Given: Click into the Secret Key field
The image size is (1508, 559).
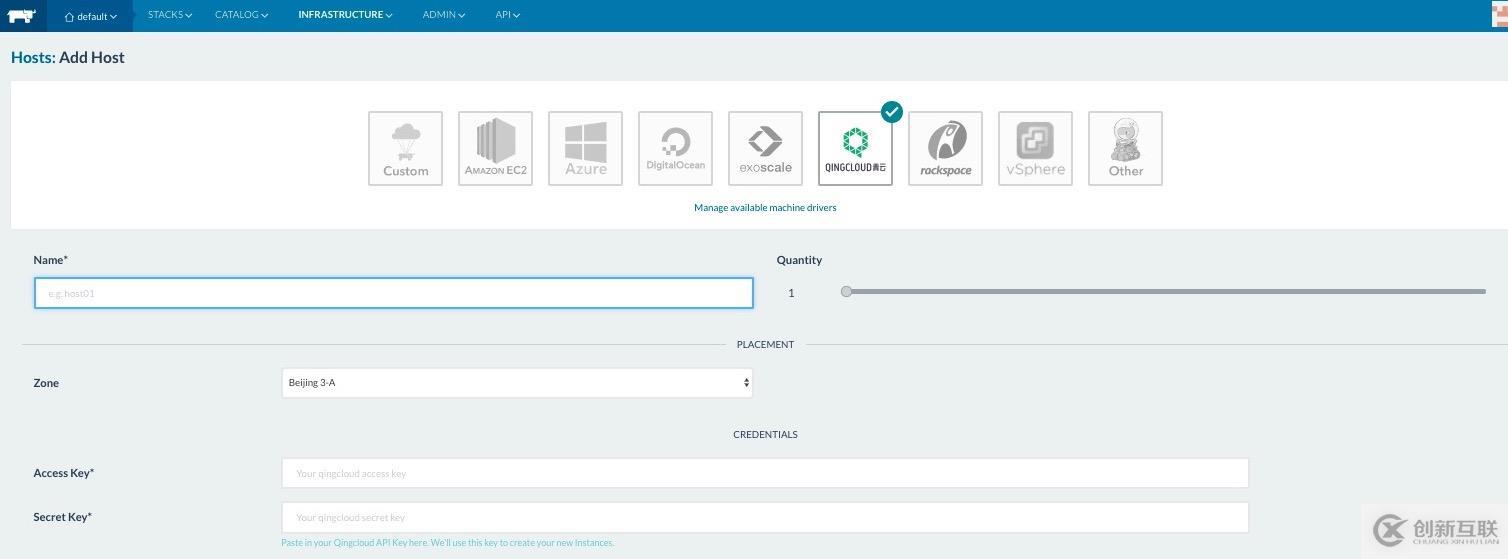Looking at the screenshot, I should click(765, 517).
